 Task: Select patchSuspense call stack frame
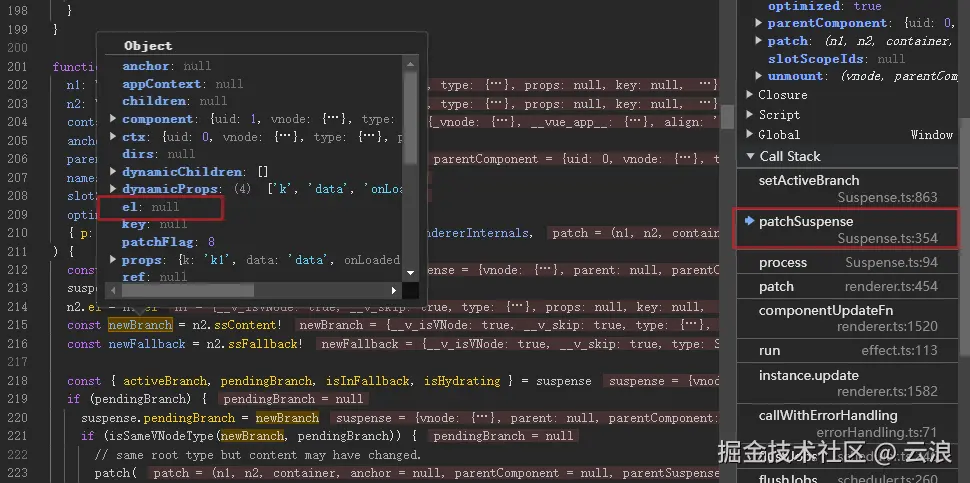[x=848, y=229]
